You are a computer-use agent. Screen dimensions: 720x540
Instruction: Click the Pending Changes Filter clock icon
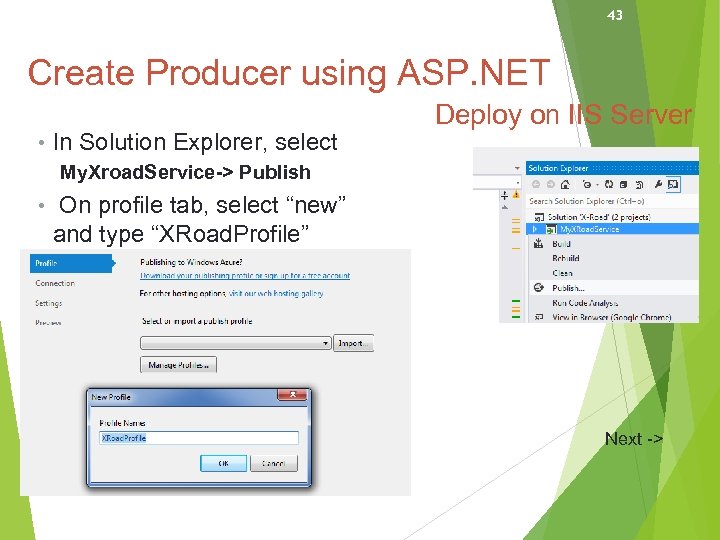(587, 185)
